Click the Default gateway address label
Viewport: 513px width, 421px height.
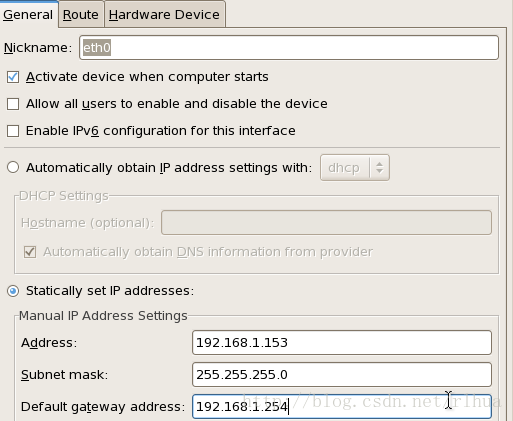click(x=103, y=407)
